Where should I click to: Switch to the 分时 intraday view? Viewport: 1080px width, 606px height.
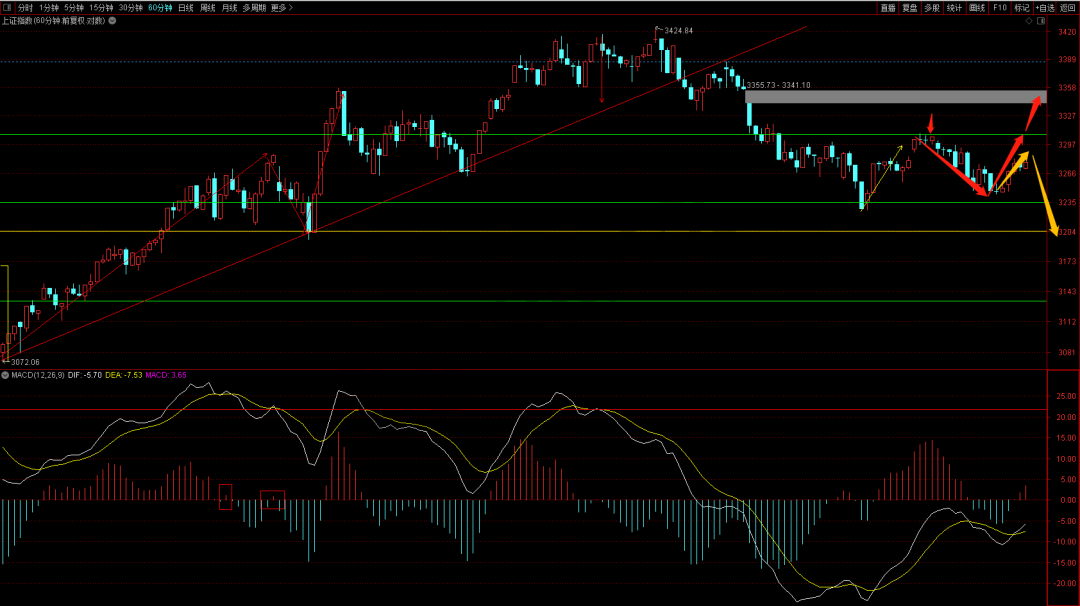[23, 7]
